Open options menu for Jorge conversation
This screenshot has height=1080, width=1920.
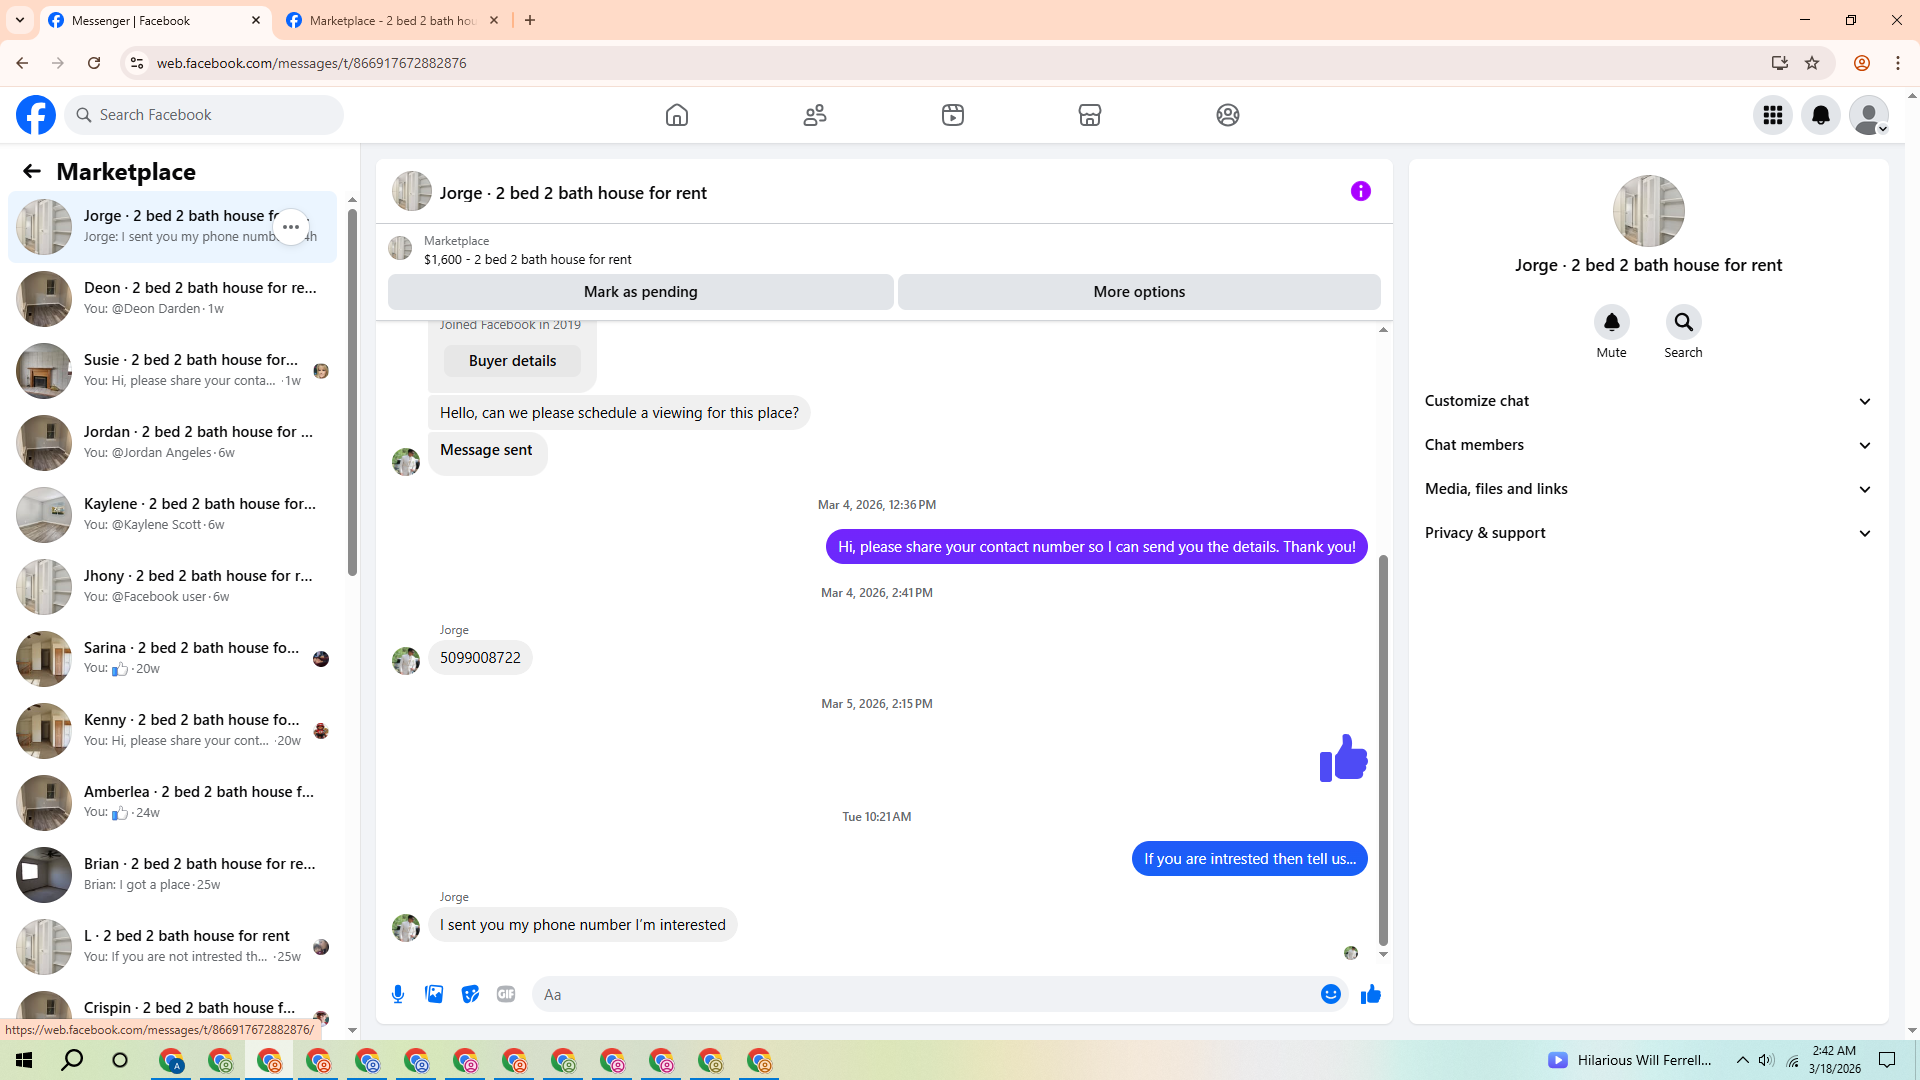click(x=291, y=227)
